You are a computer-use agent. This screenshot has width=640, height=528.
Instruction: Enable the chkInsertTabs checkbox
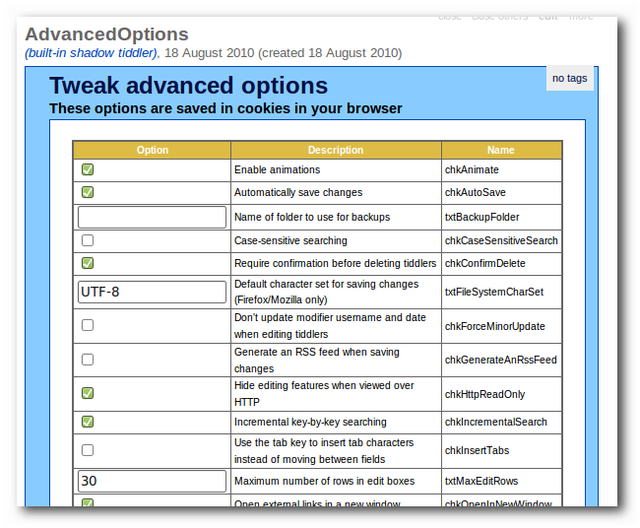pyautogui.click(x=88, y=450)
